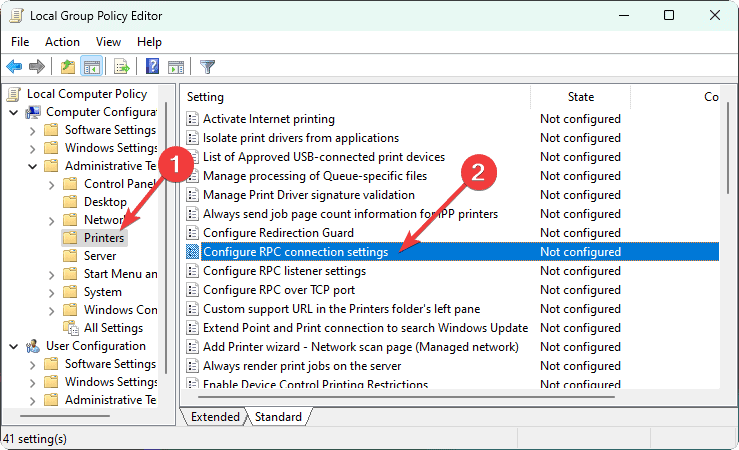Select Manage processing of Queue-specific files
The height and width of the screenshot is (450, 739).
pos(315,176)
